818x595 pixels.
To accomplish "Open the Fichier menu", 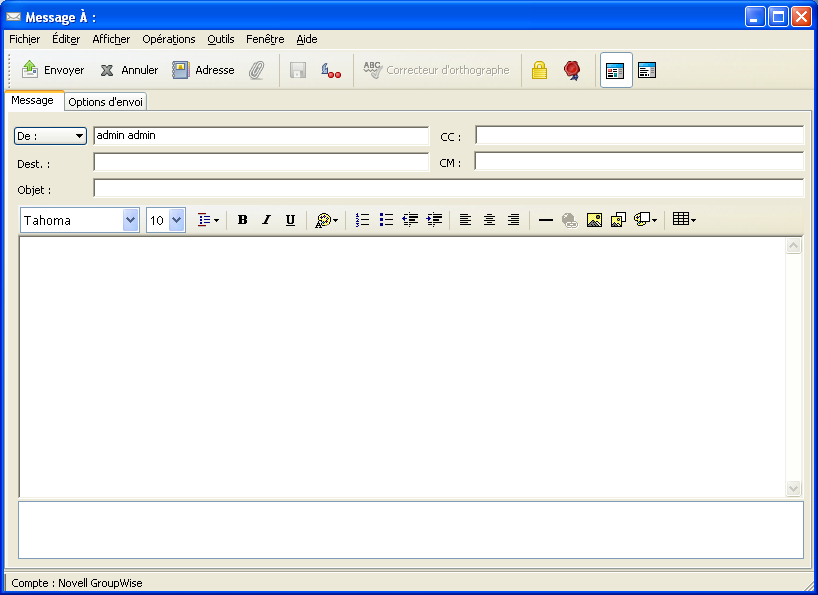I will [25, 39].
